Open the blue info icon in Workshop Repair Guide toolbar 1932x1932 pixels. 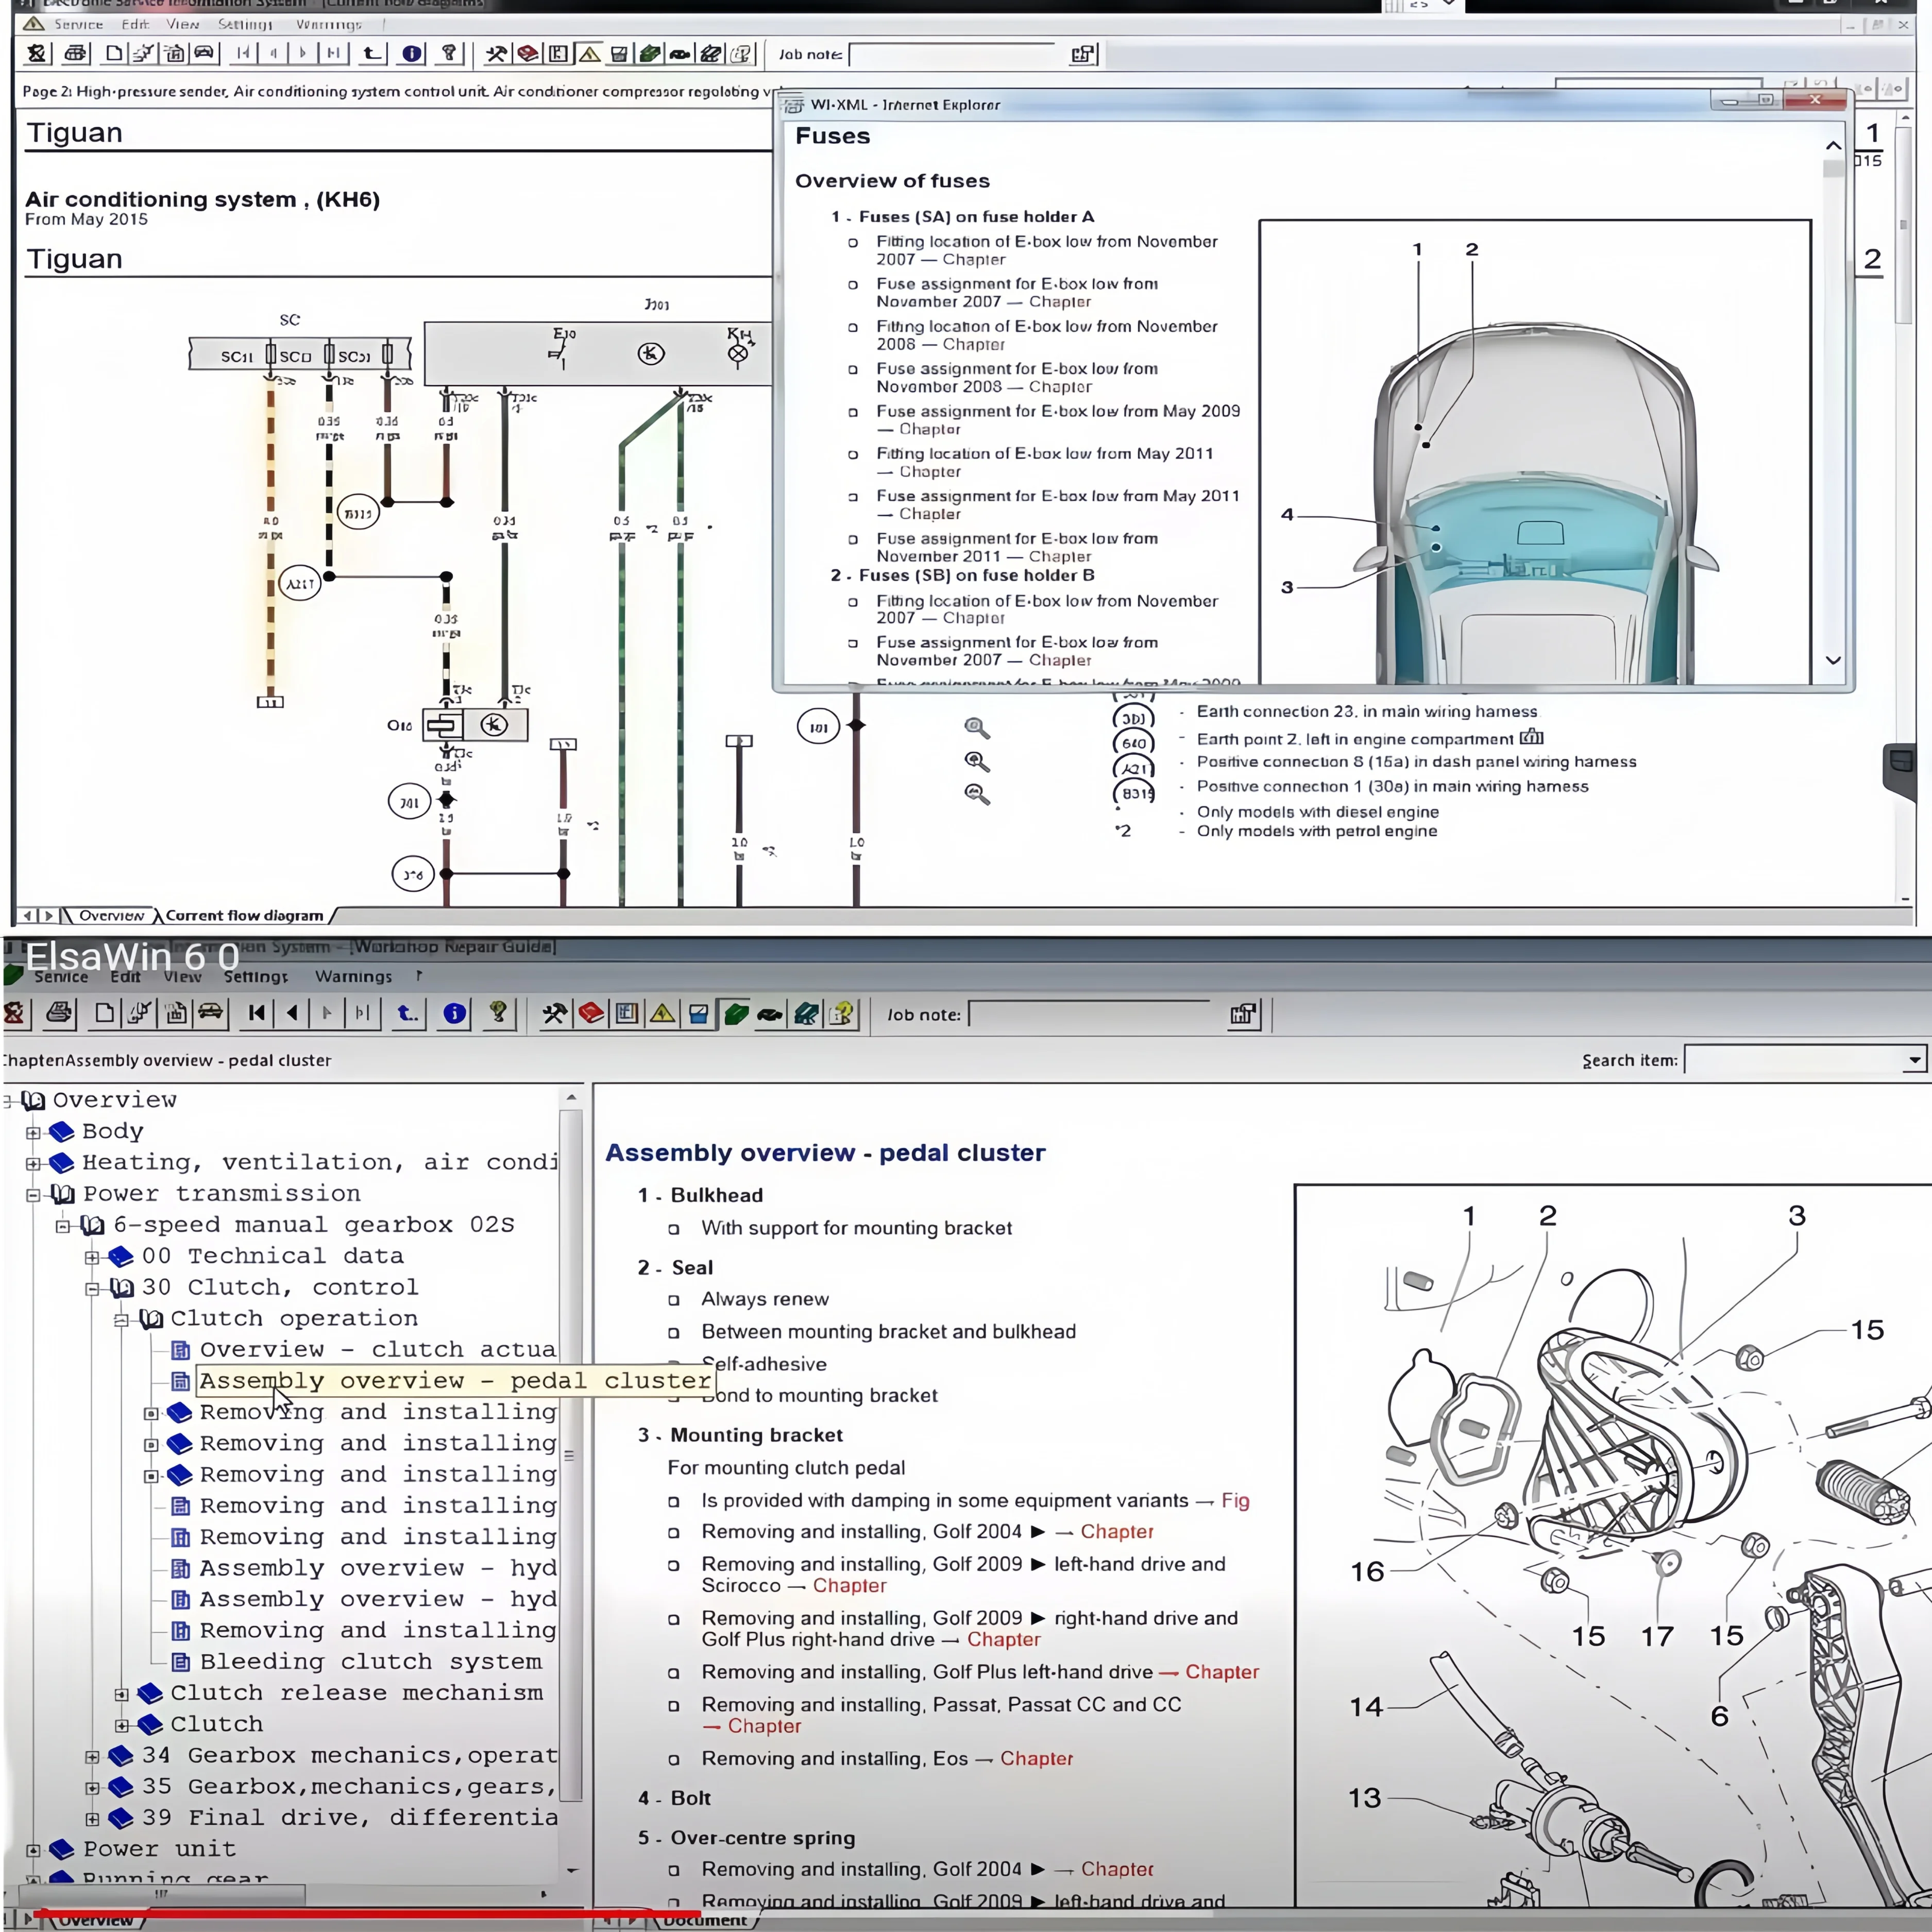pyautogui.click(x=454, y=1013)
